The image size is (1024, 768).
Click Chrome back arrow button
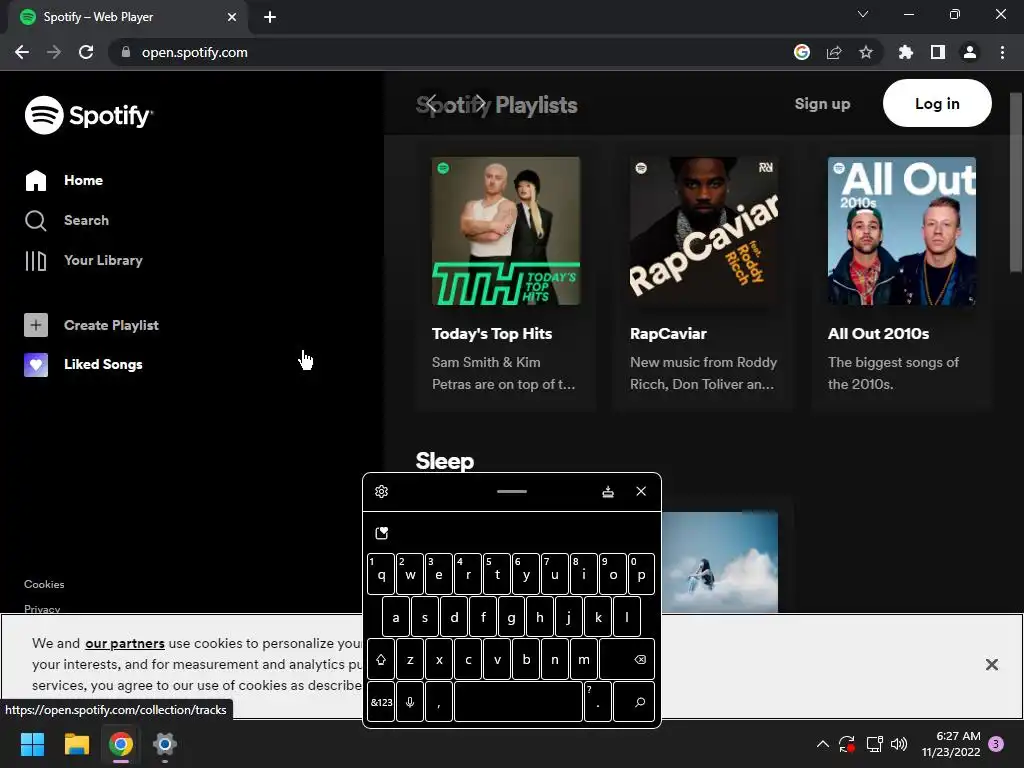click(x=22, y=52)
